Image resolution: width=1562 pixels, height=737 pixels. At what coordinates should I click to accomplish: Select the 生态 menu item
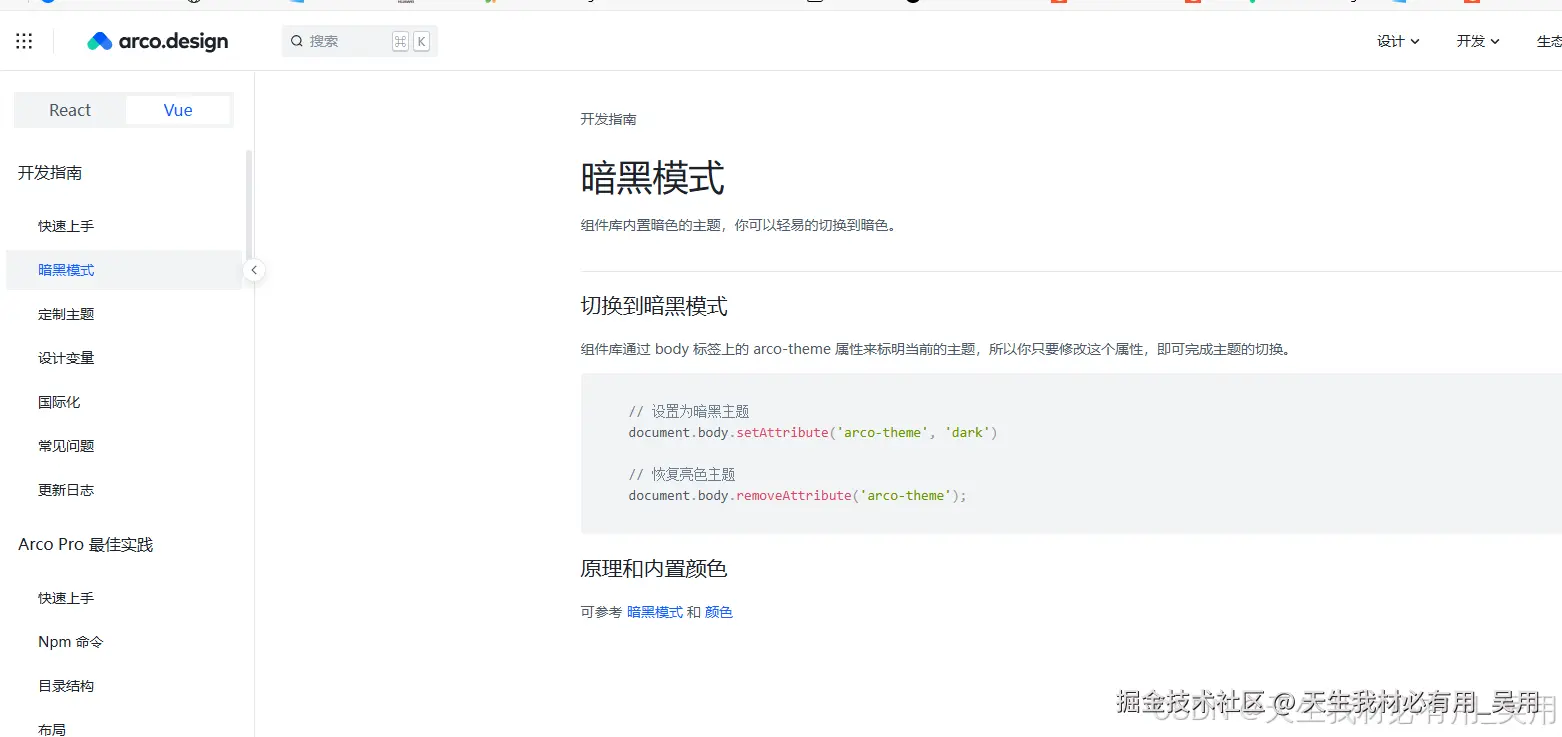tap(1548, 41)
